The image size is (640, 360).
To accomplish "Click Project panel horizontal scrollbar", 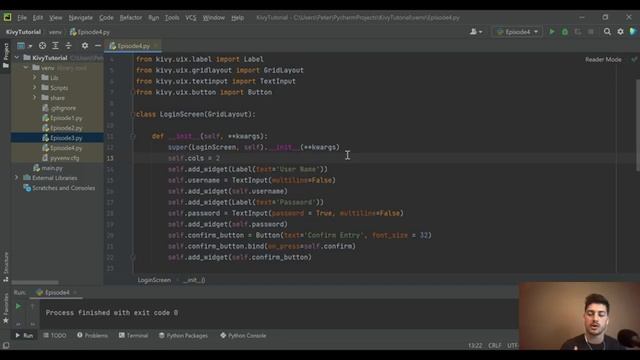I will [x=35, y=282].
